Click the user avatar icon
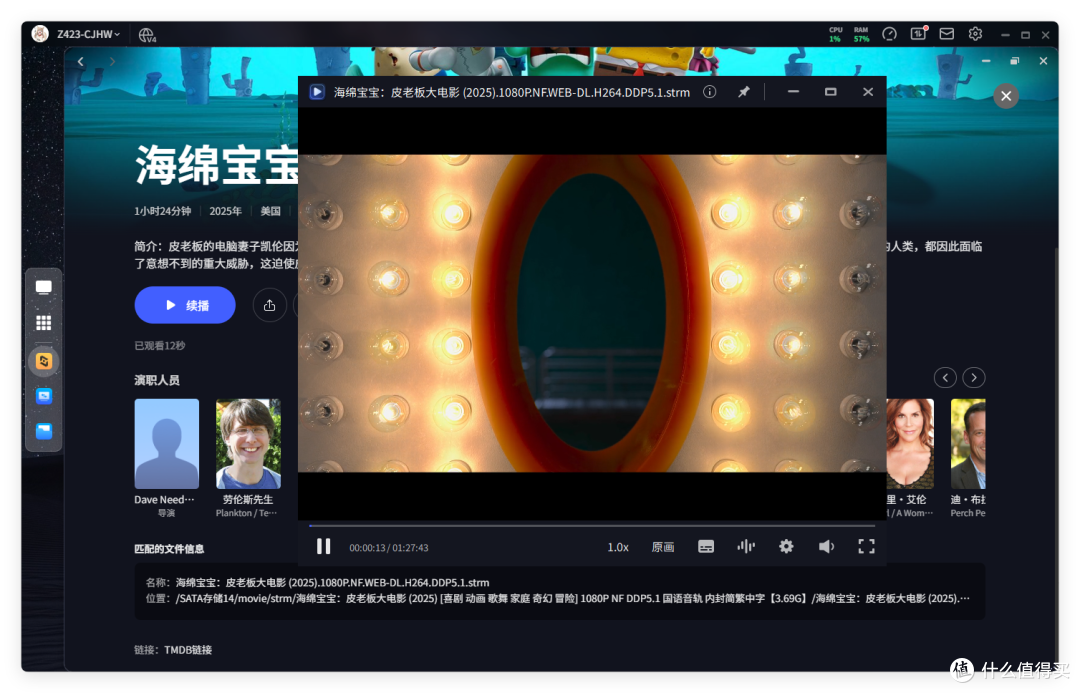The height and width of the screenshot is (693, 1080). click(40, 34)
